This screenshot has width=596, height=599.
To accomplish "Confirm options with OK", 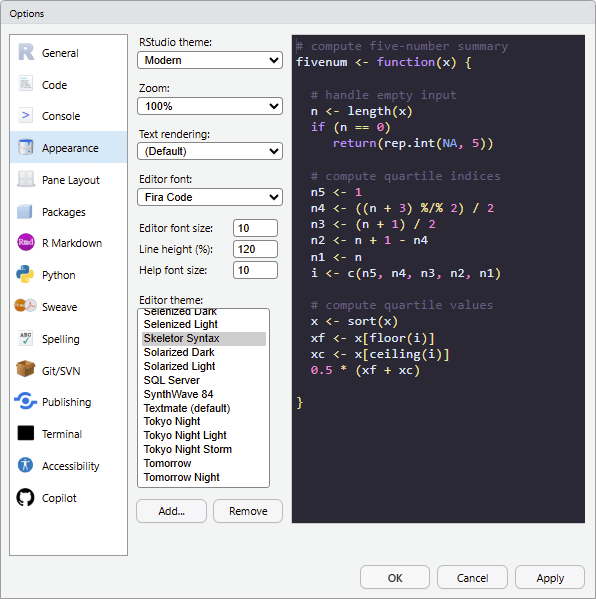I will tap(395, 578).
